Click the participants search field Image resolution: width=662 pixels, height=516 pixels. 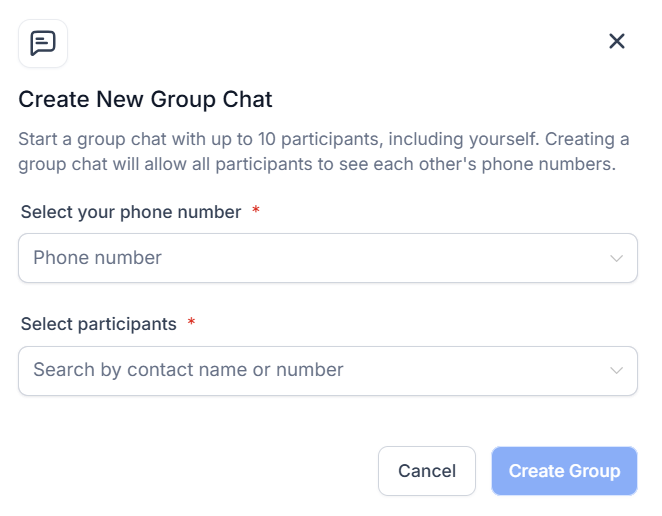tap(328, 371)
